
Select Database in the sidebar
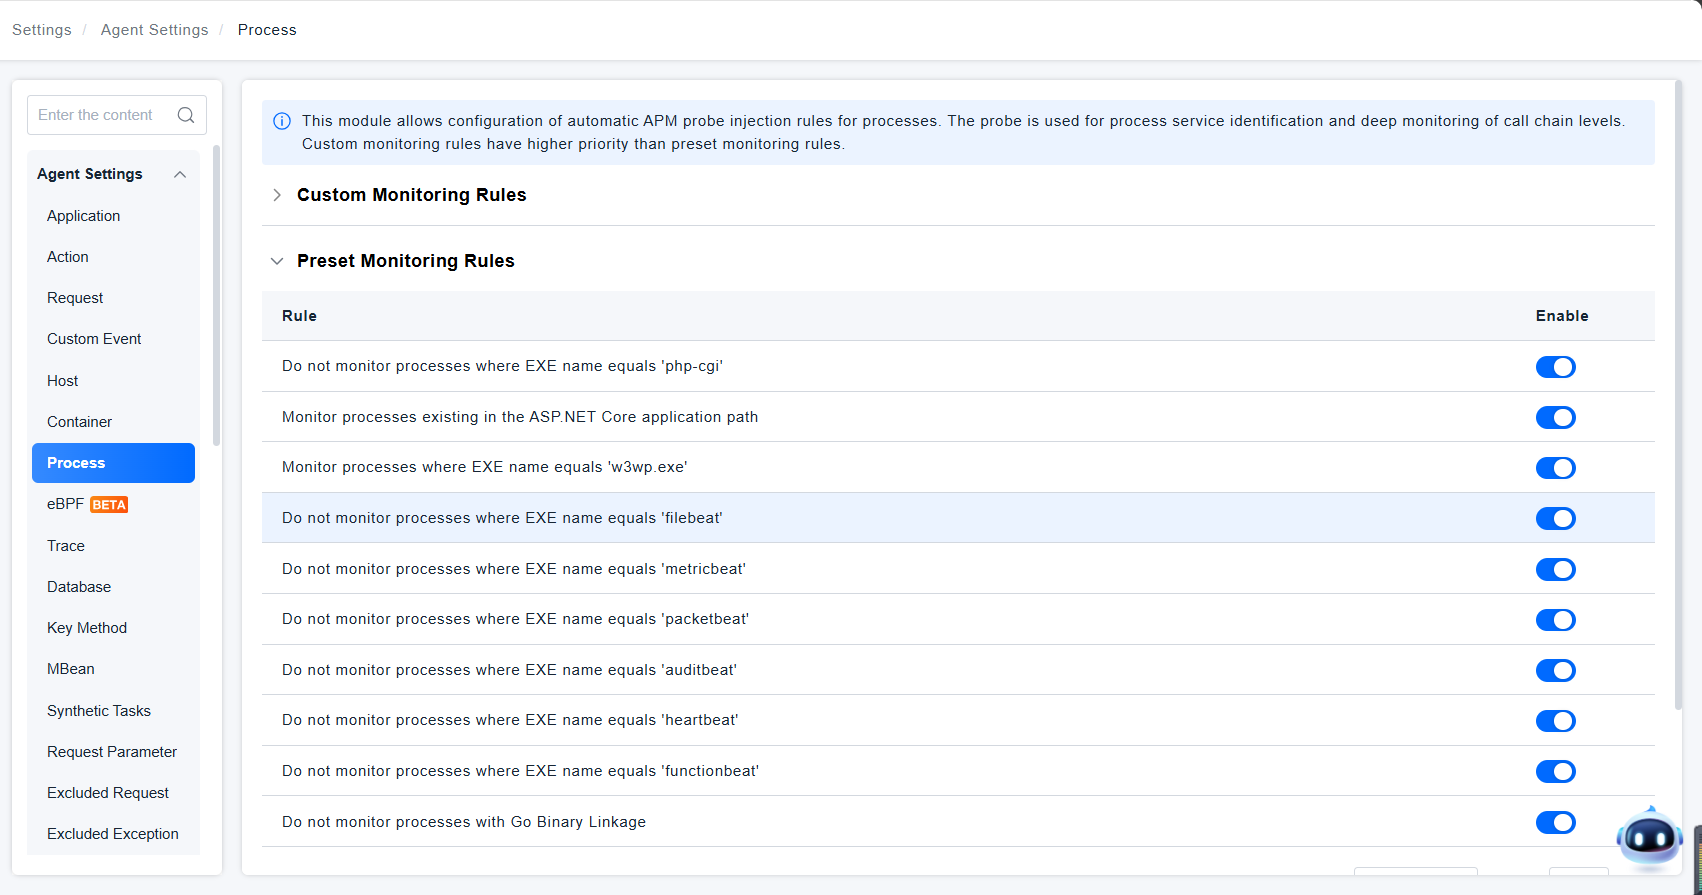tap(79, 587)
